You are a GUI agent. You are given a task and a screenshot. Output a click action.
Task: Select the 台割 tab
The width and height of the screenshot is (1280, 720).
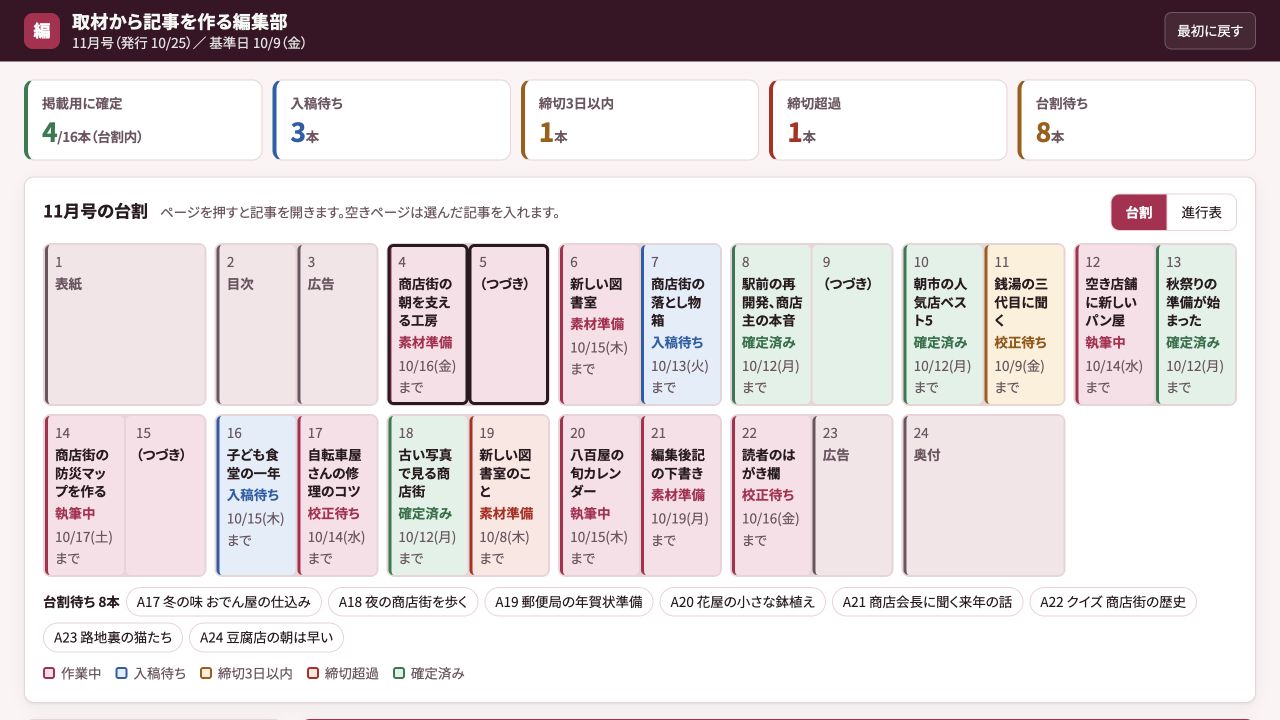pyautogui.click(x=1139, y=212)
